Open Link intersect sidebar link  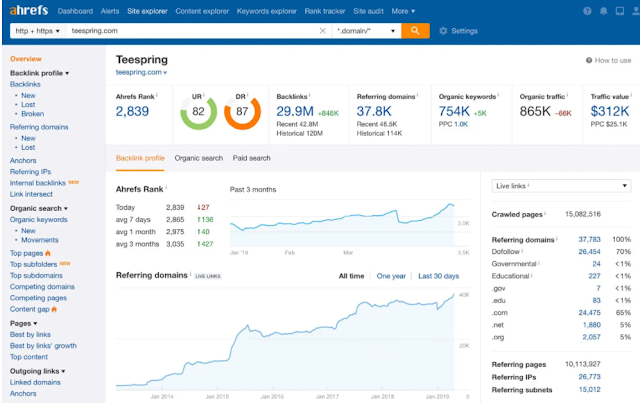tap(31, 194)
